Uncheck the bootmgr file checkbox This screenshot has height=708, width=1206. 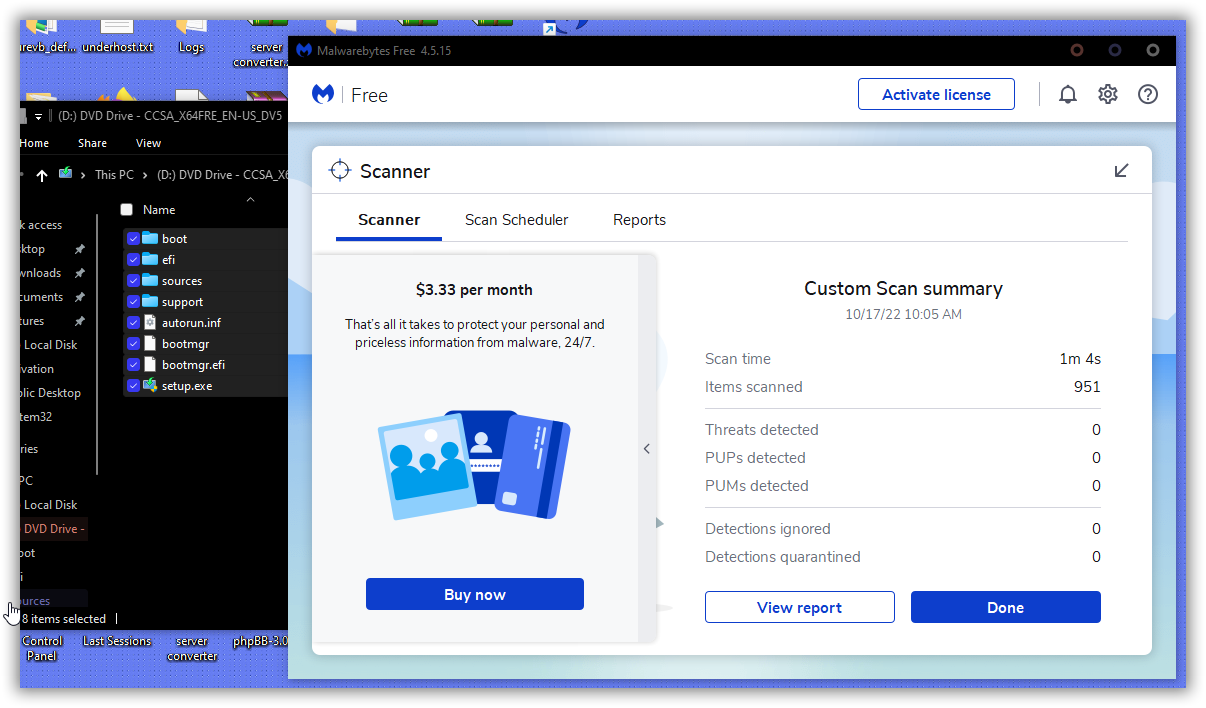tap(133, 344)
